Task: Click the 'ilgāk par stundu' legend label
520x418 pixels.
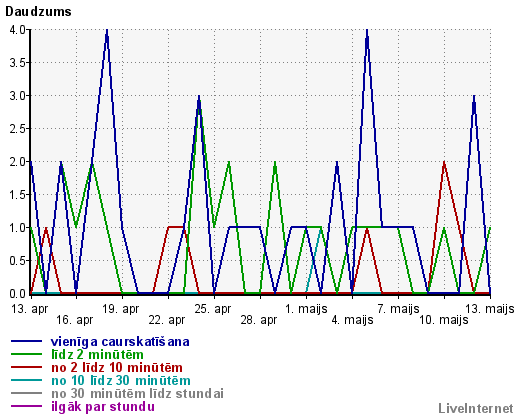Action: pyautogui.click(x=103, y=407)
